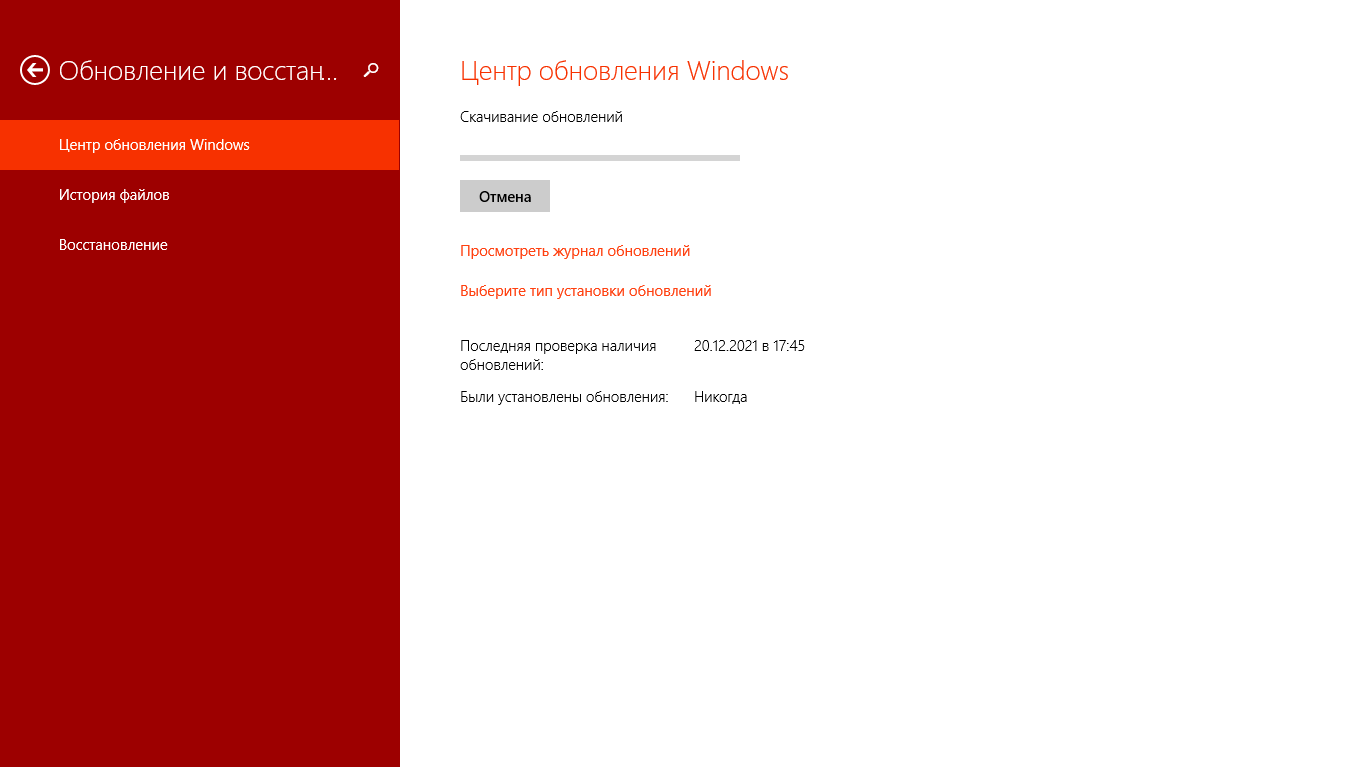Image resolution: width=1365 pixels, height=767 pixels.
Task: Open Просмотреть журнал обновлений link
Action: point(575,251)
